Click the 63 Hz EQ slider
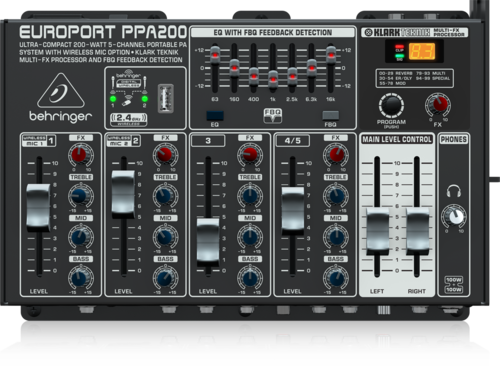This screenshot has width=500, height=366. [x=215, y=55]
